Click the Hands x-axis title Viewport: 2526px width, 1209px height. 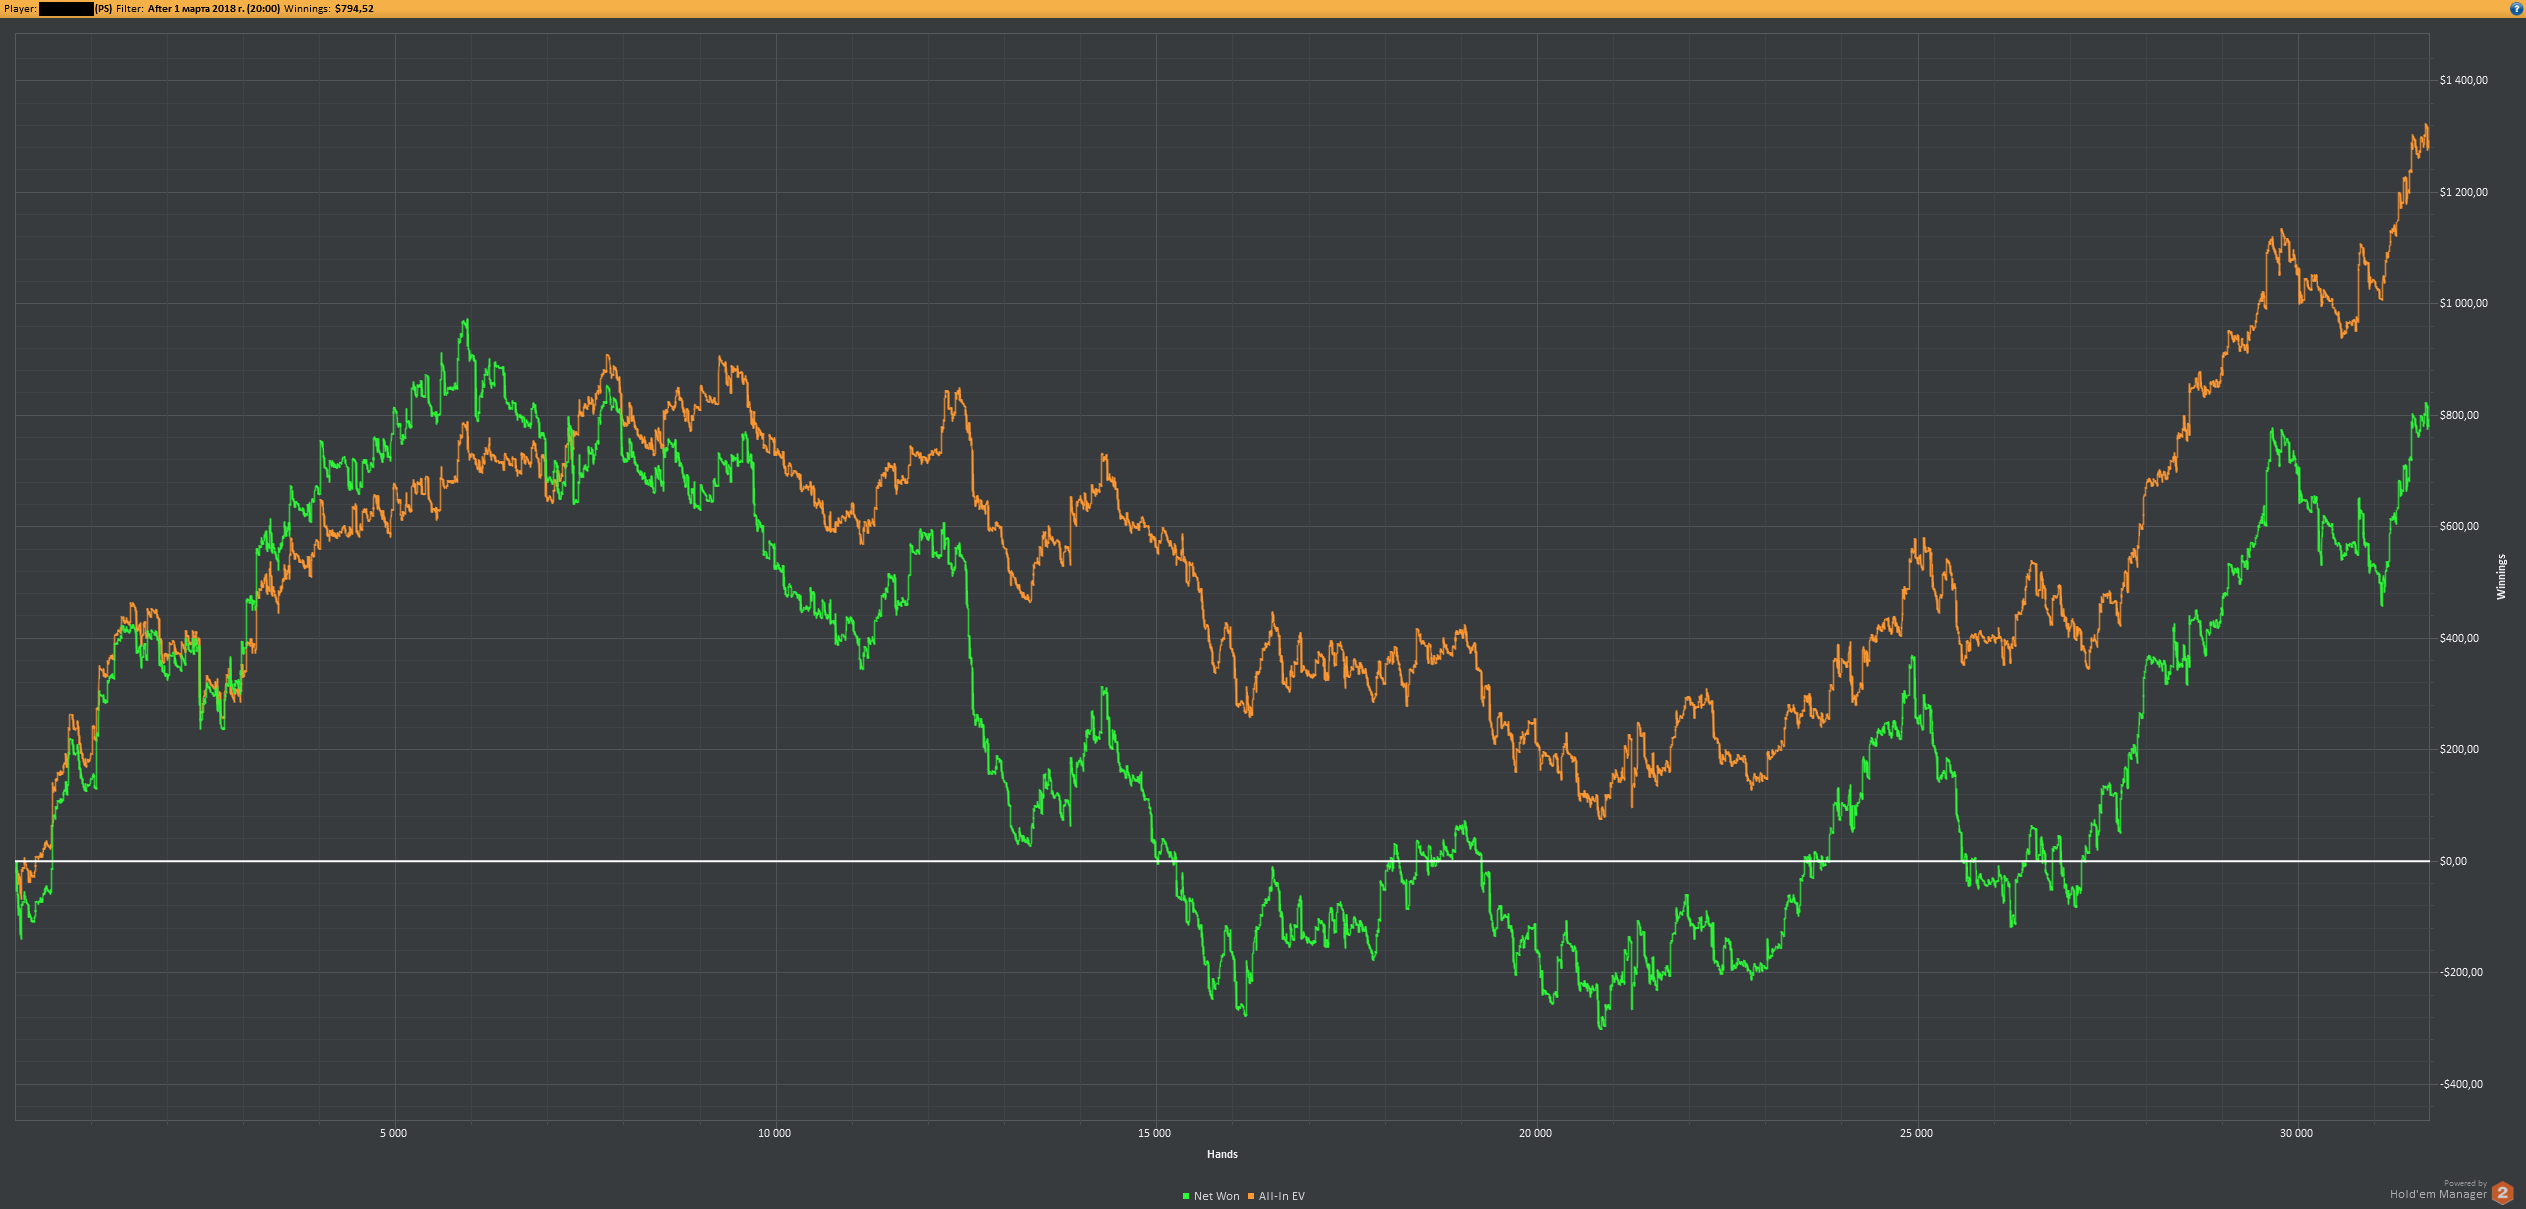(x=1222, y=1154)
